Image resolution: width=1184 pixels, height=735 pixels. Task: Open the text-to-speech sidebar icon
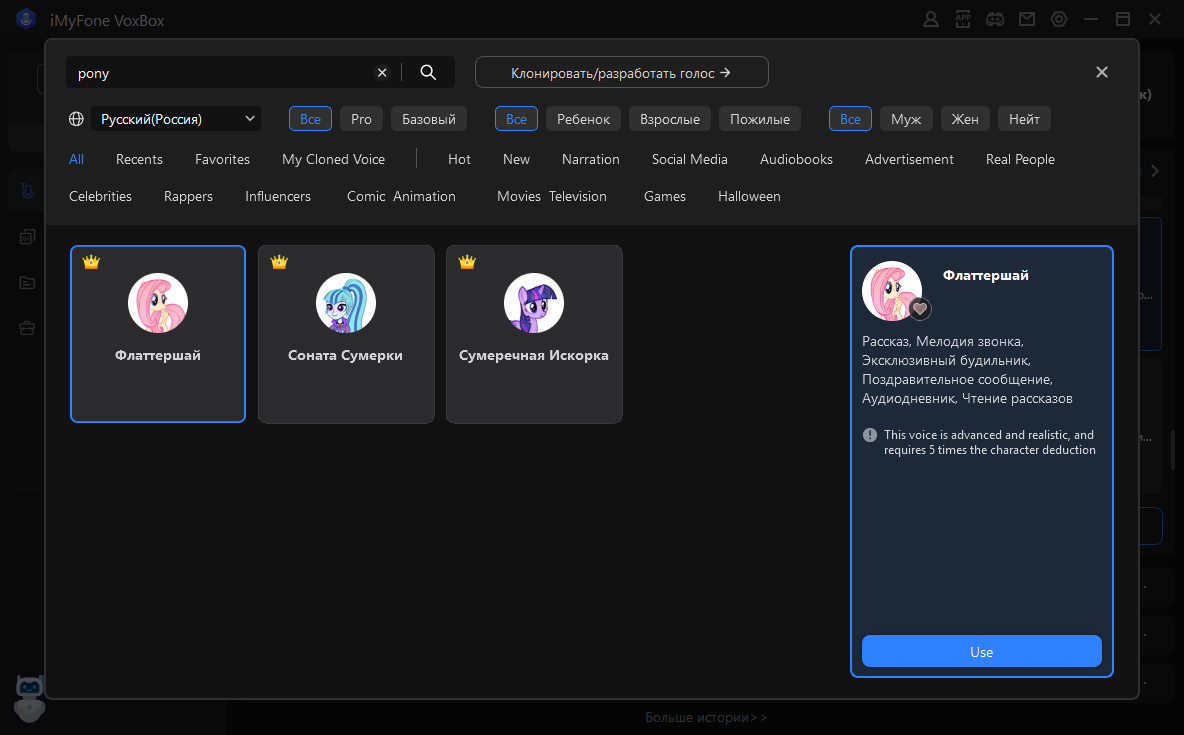[27, 190]
